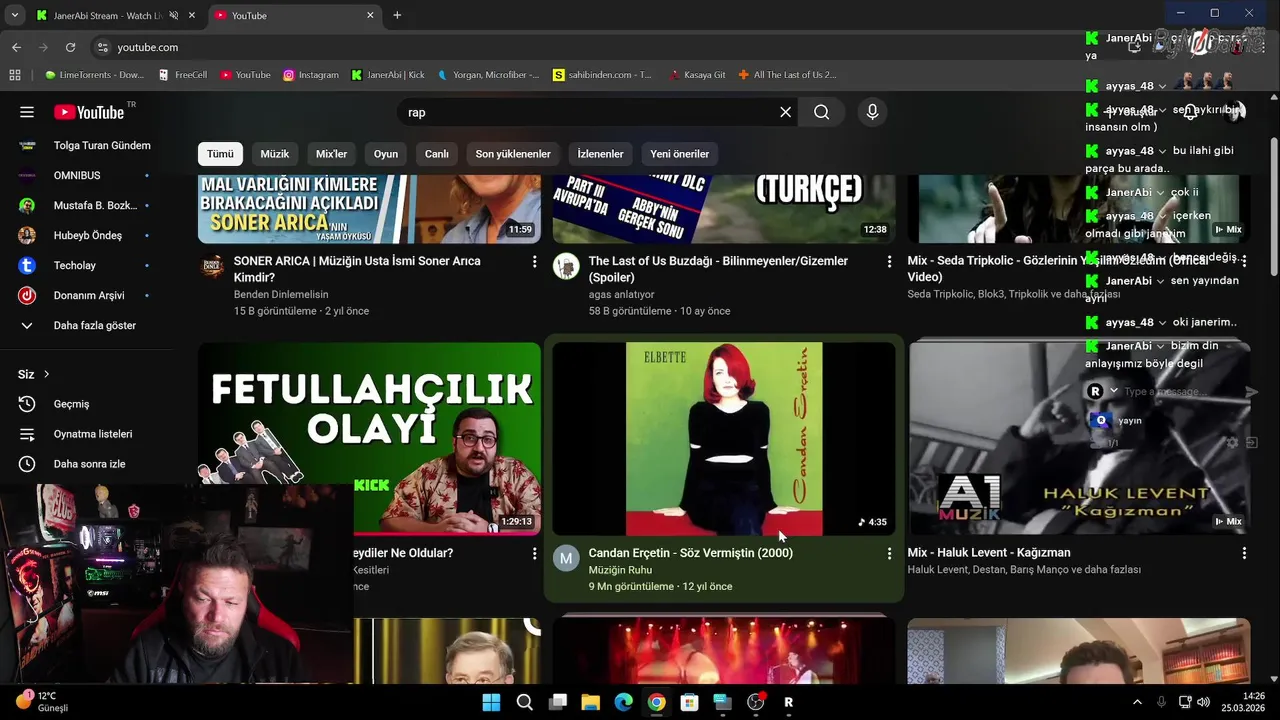
Task: Start voice search with the microphone icon
Action: (x=872, y=112)
